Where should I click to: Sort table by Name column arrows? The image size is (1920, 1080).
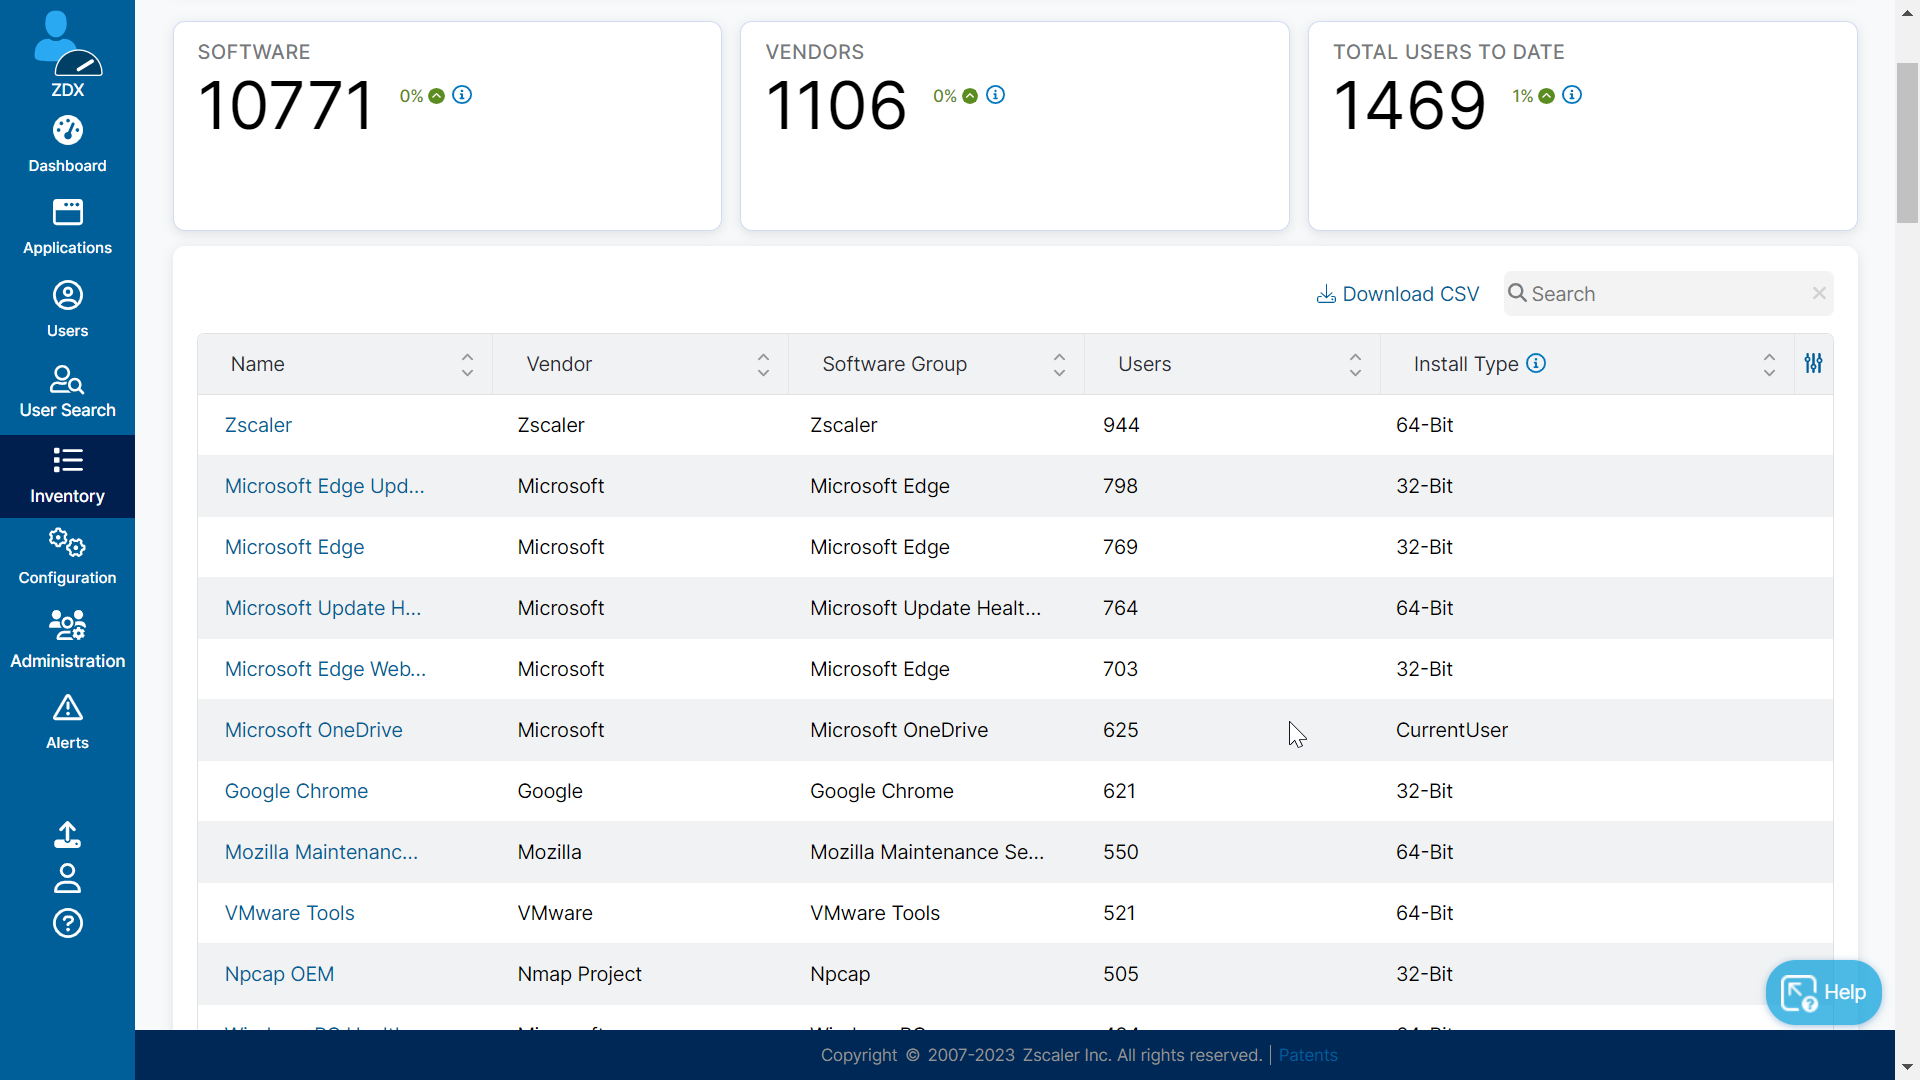(467, 365)
